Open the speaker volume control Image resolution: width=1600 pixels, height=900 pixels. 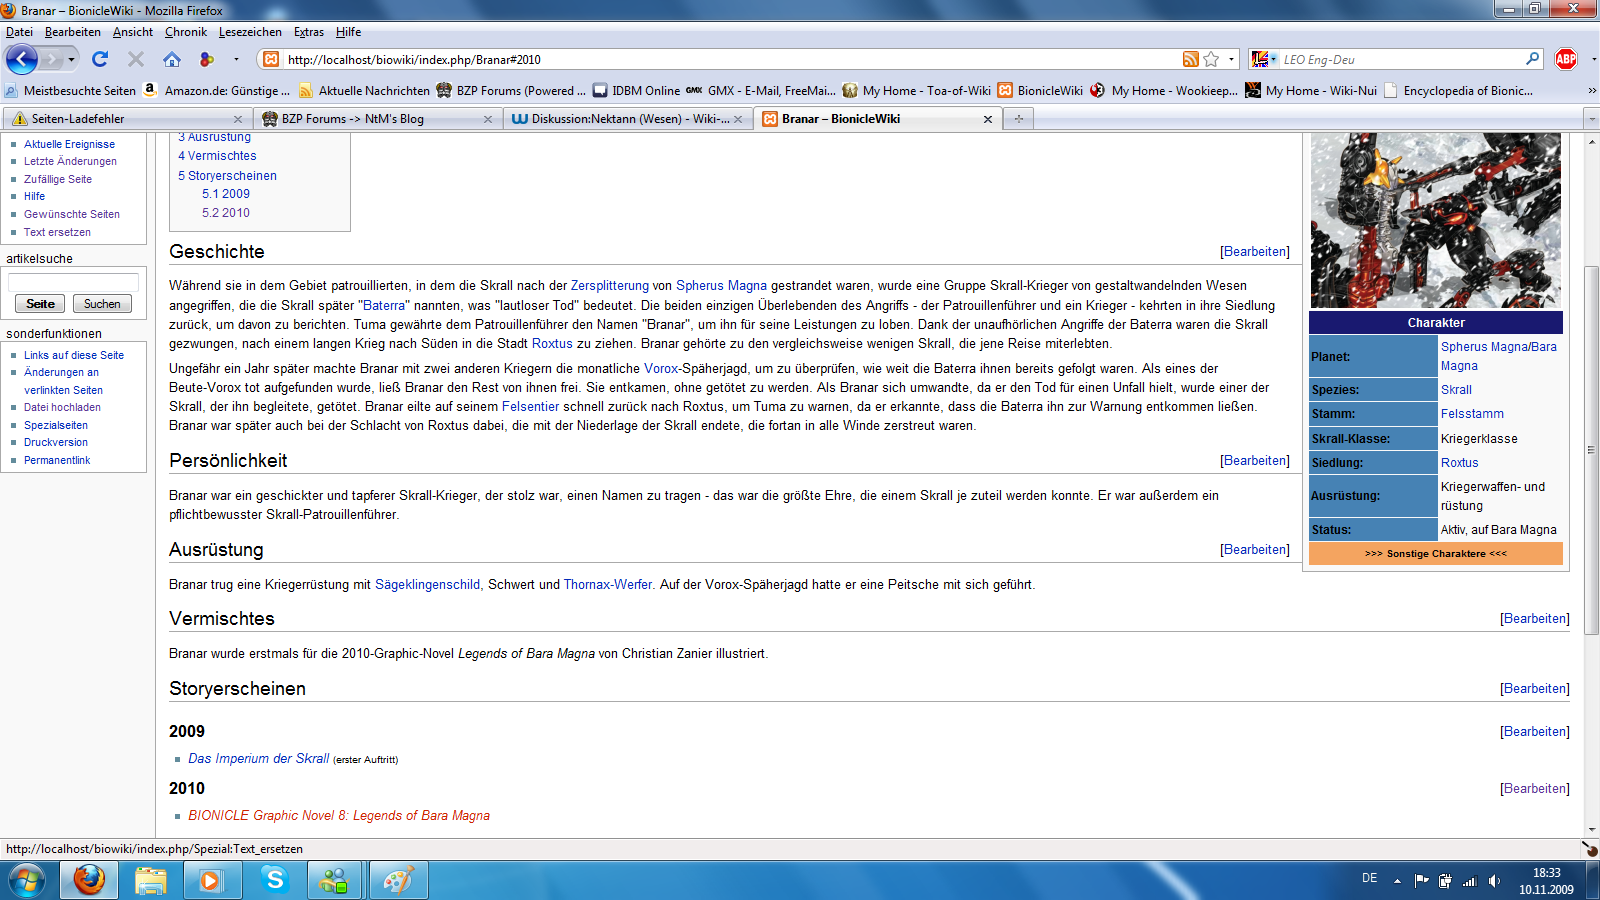[x=1496, y=881]
